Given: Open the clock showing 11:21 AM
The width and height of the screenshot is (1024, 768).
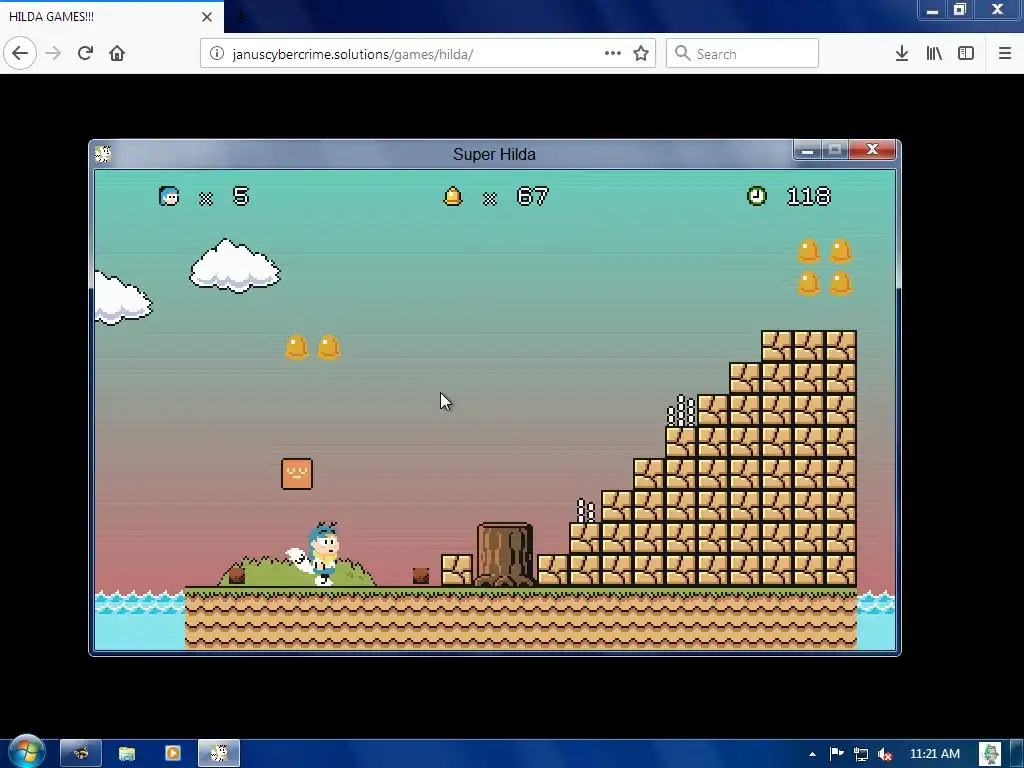Looking at the screenshot, I should (935, 754).
